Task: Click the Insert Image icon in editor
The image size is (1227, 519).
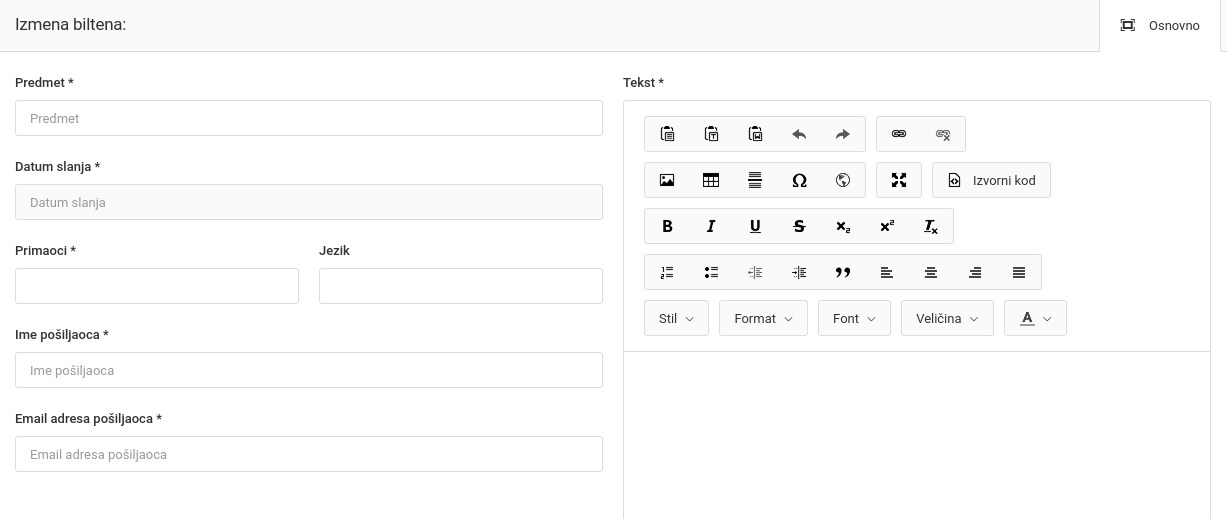Action: 667,180
